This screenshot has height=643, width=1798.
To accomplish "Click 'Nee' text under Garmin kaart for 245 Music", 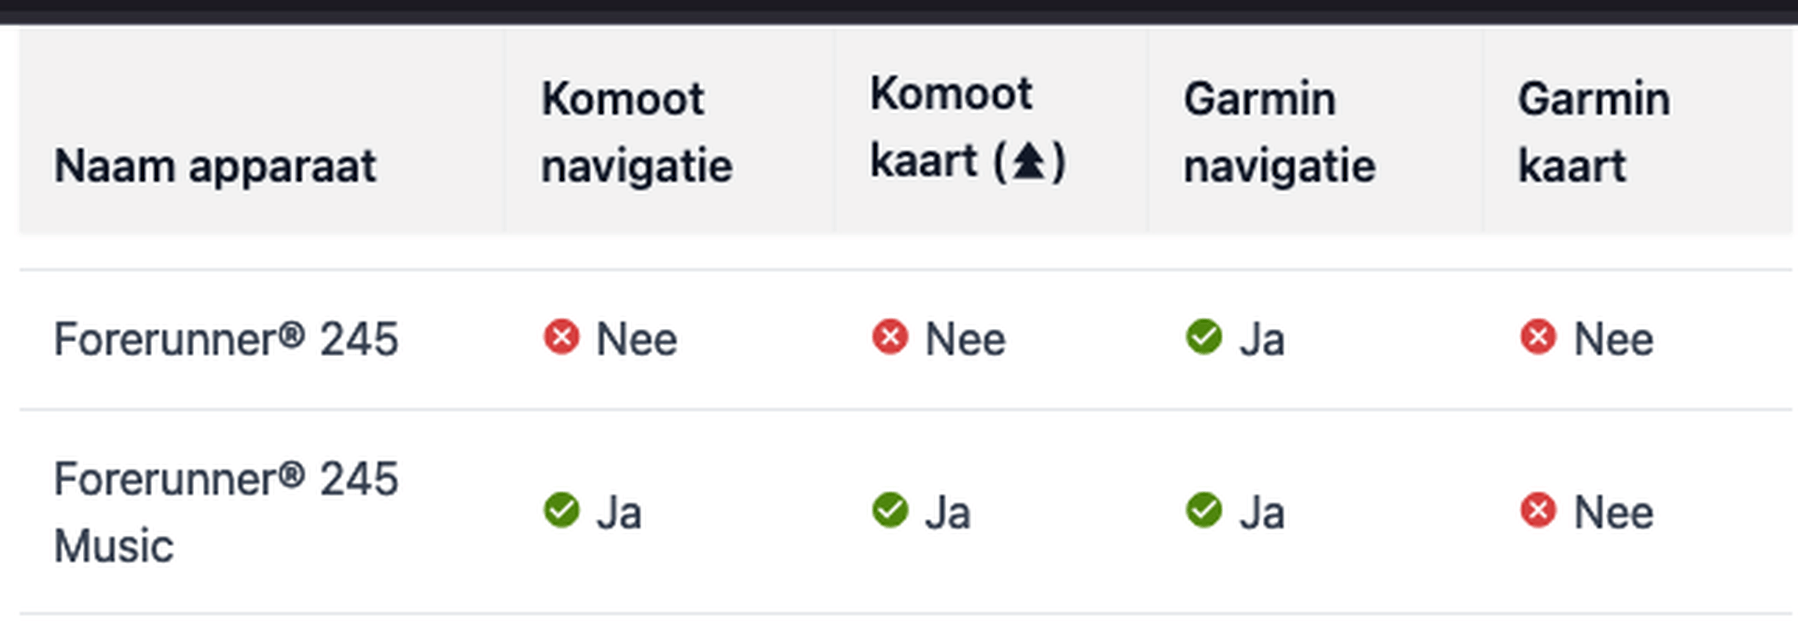I will pos(1614,512).
